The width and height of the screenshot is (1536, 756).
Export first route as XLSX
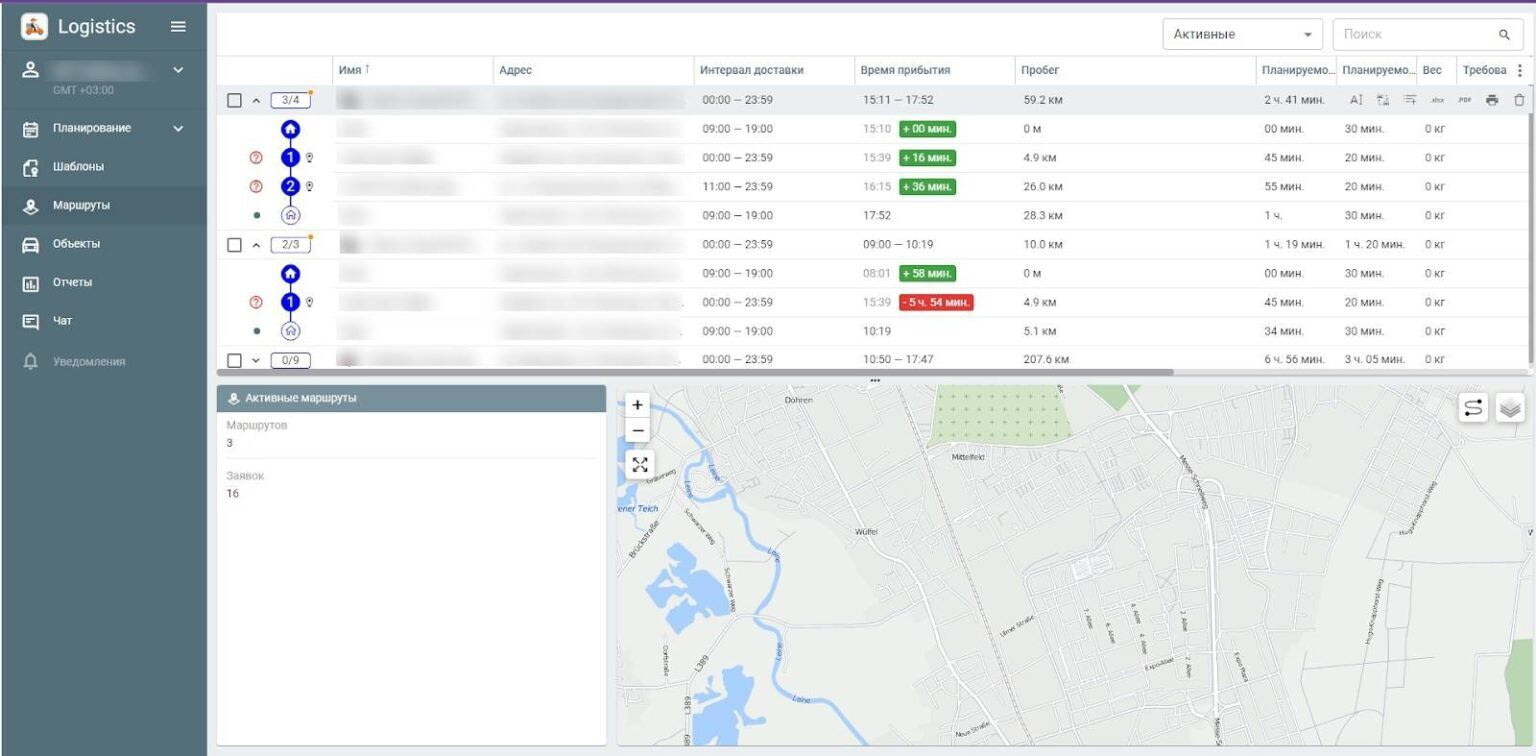[1437, 100]
